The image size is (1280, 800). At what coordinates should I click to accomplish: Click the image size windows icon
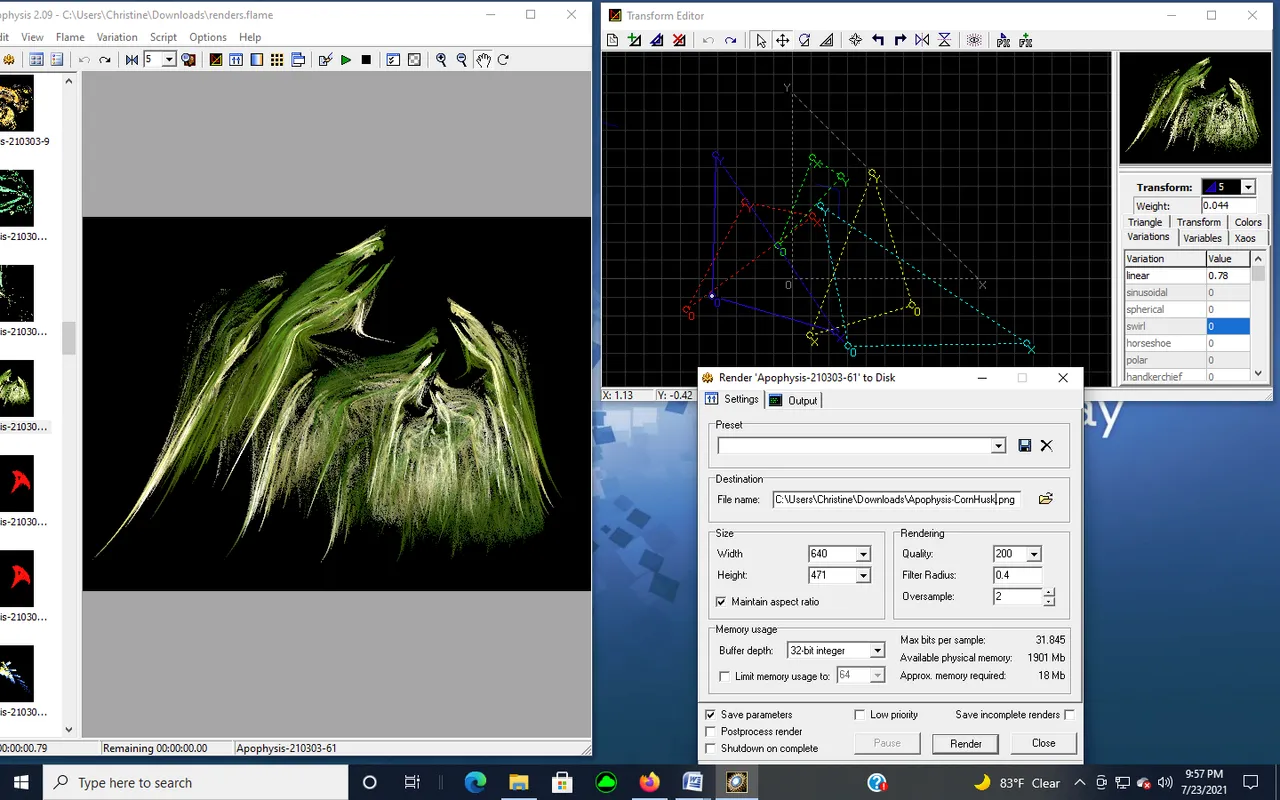tap(298, 60)
